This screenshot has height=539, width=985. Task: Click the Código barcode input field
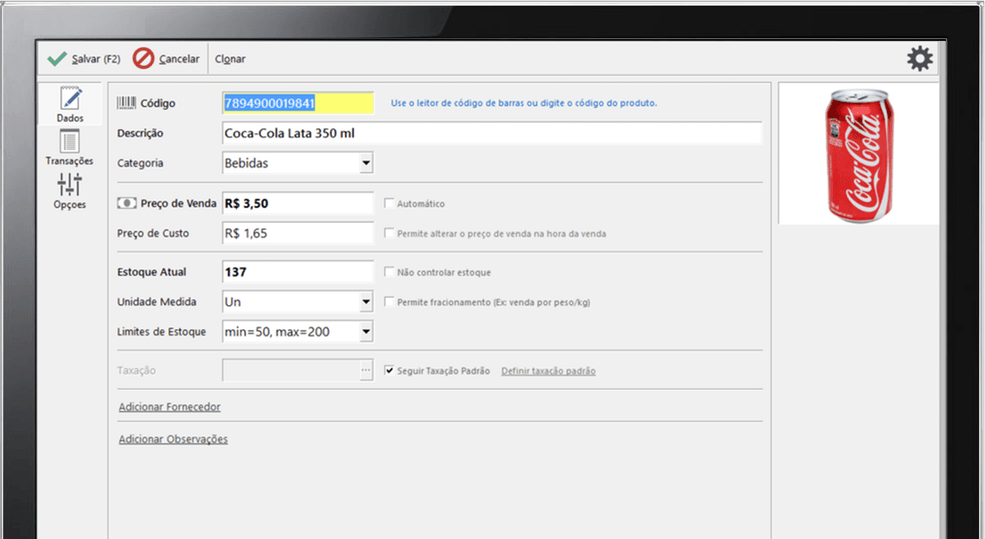coord(298,103)
